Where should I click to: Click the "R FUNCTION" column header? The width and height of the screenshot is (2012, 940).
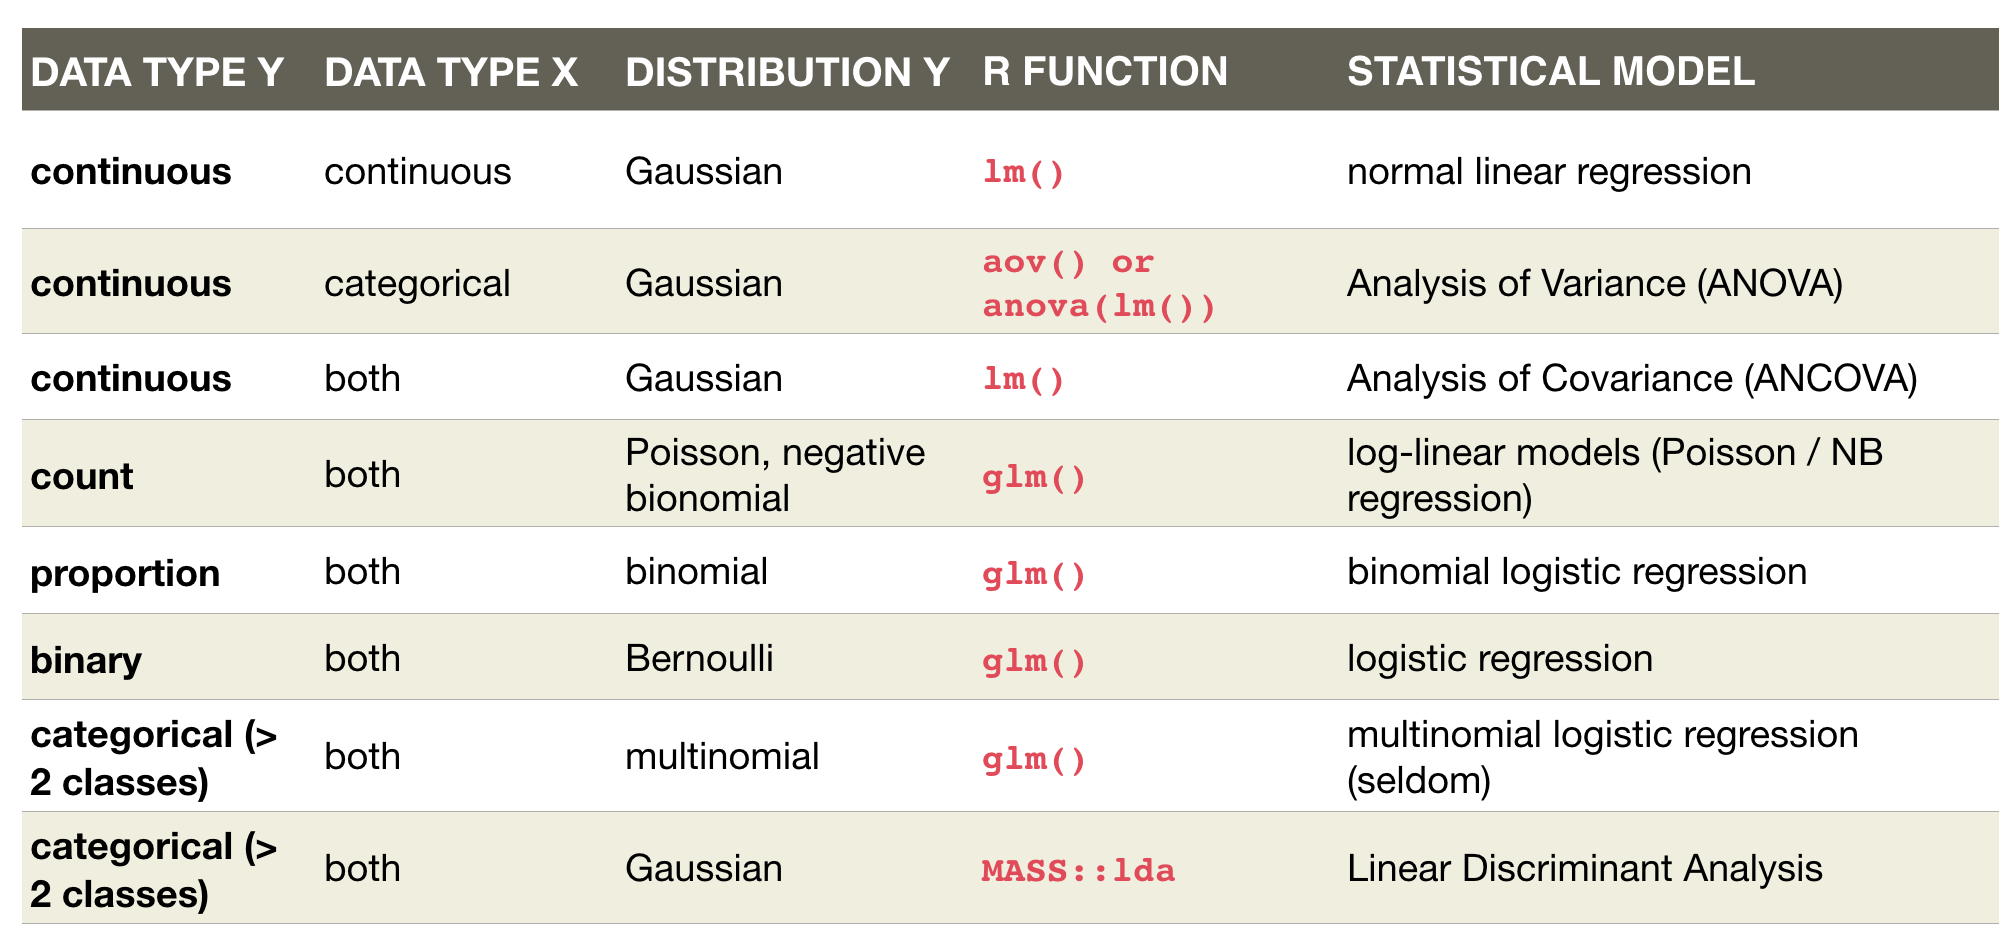1105,72
